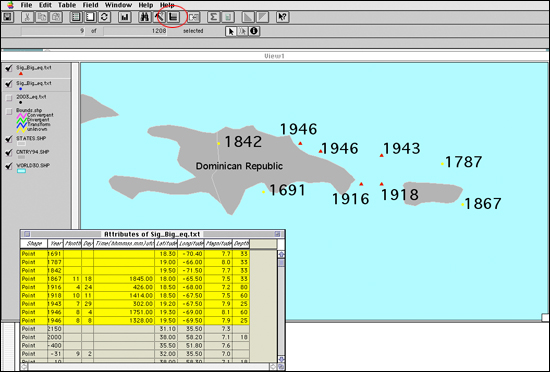Uncheck the STATES.SHP theme checkbox
Screen dimensions: 550x372
click(9, 139)
